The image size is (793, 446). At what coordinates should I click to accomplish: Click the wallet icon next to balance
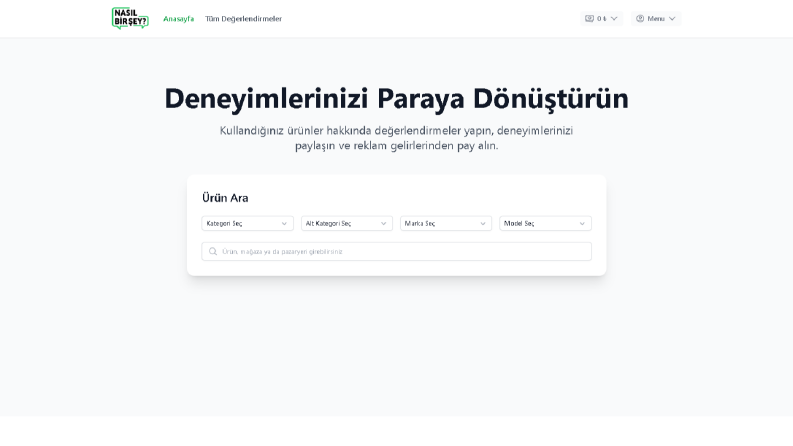pyautogui.click(x=589, y=19)
